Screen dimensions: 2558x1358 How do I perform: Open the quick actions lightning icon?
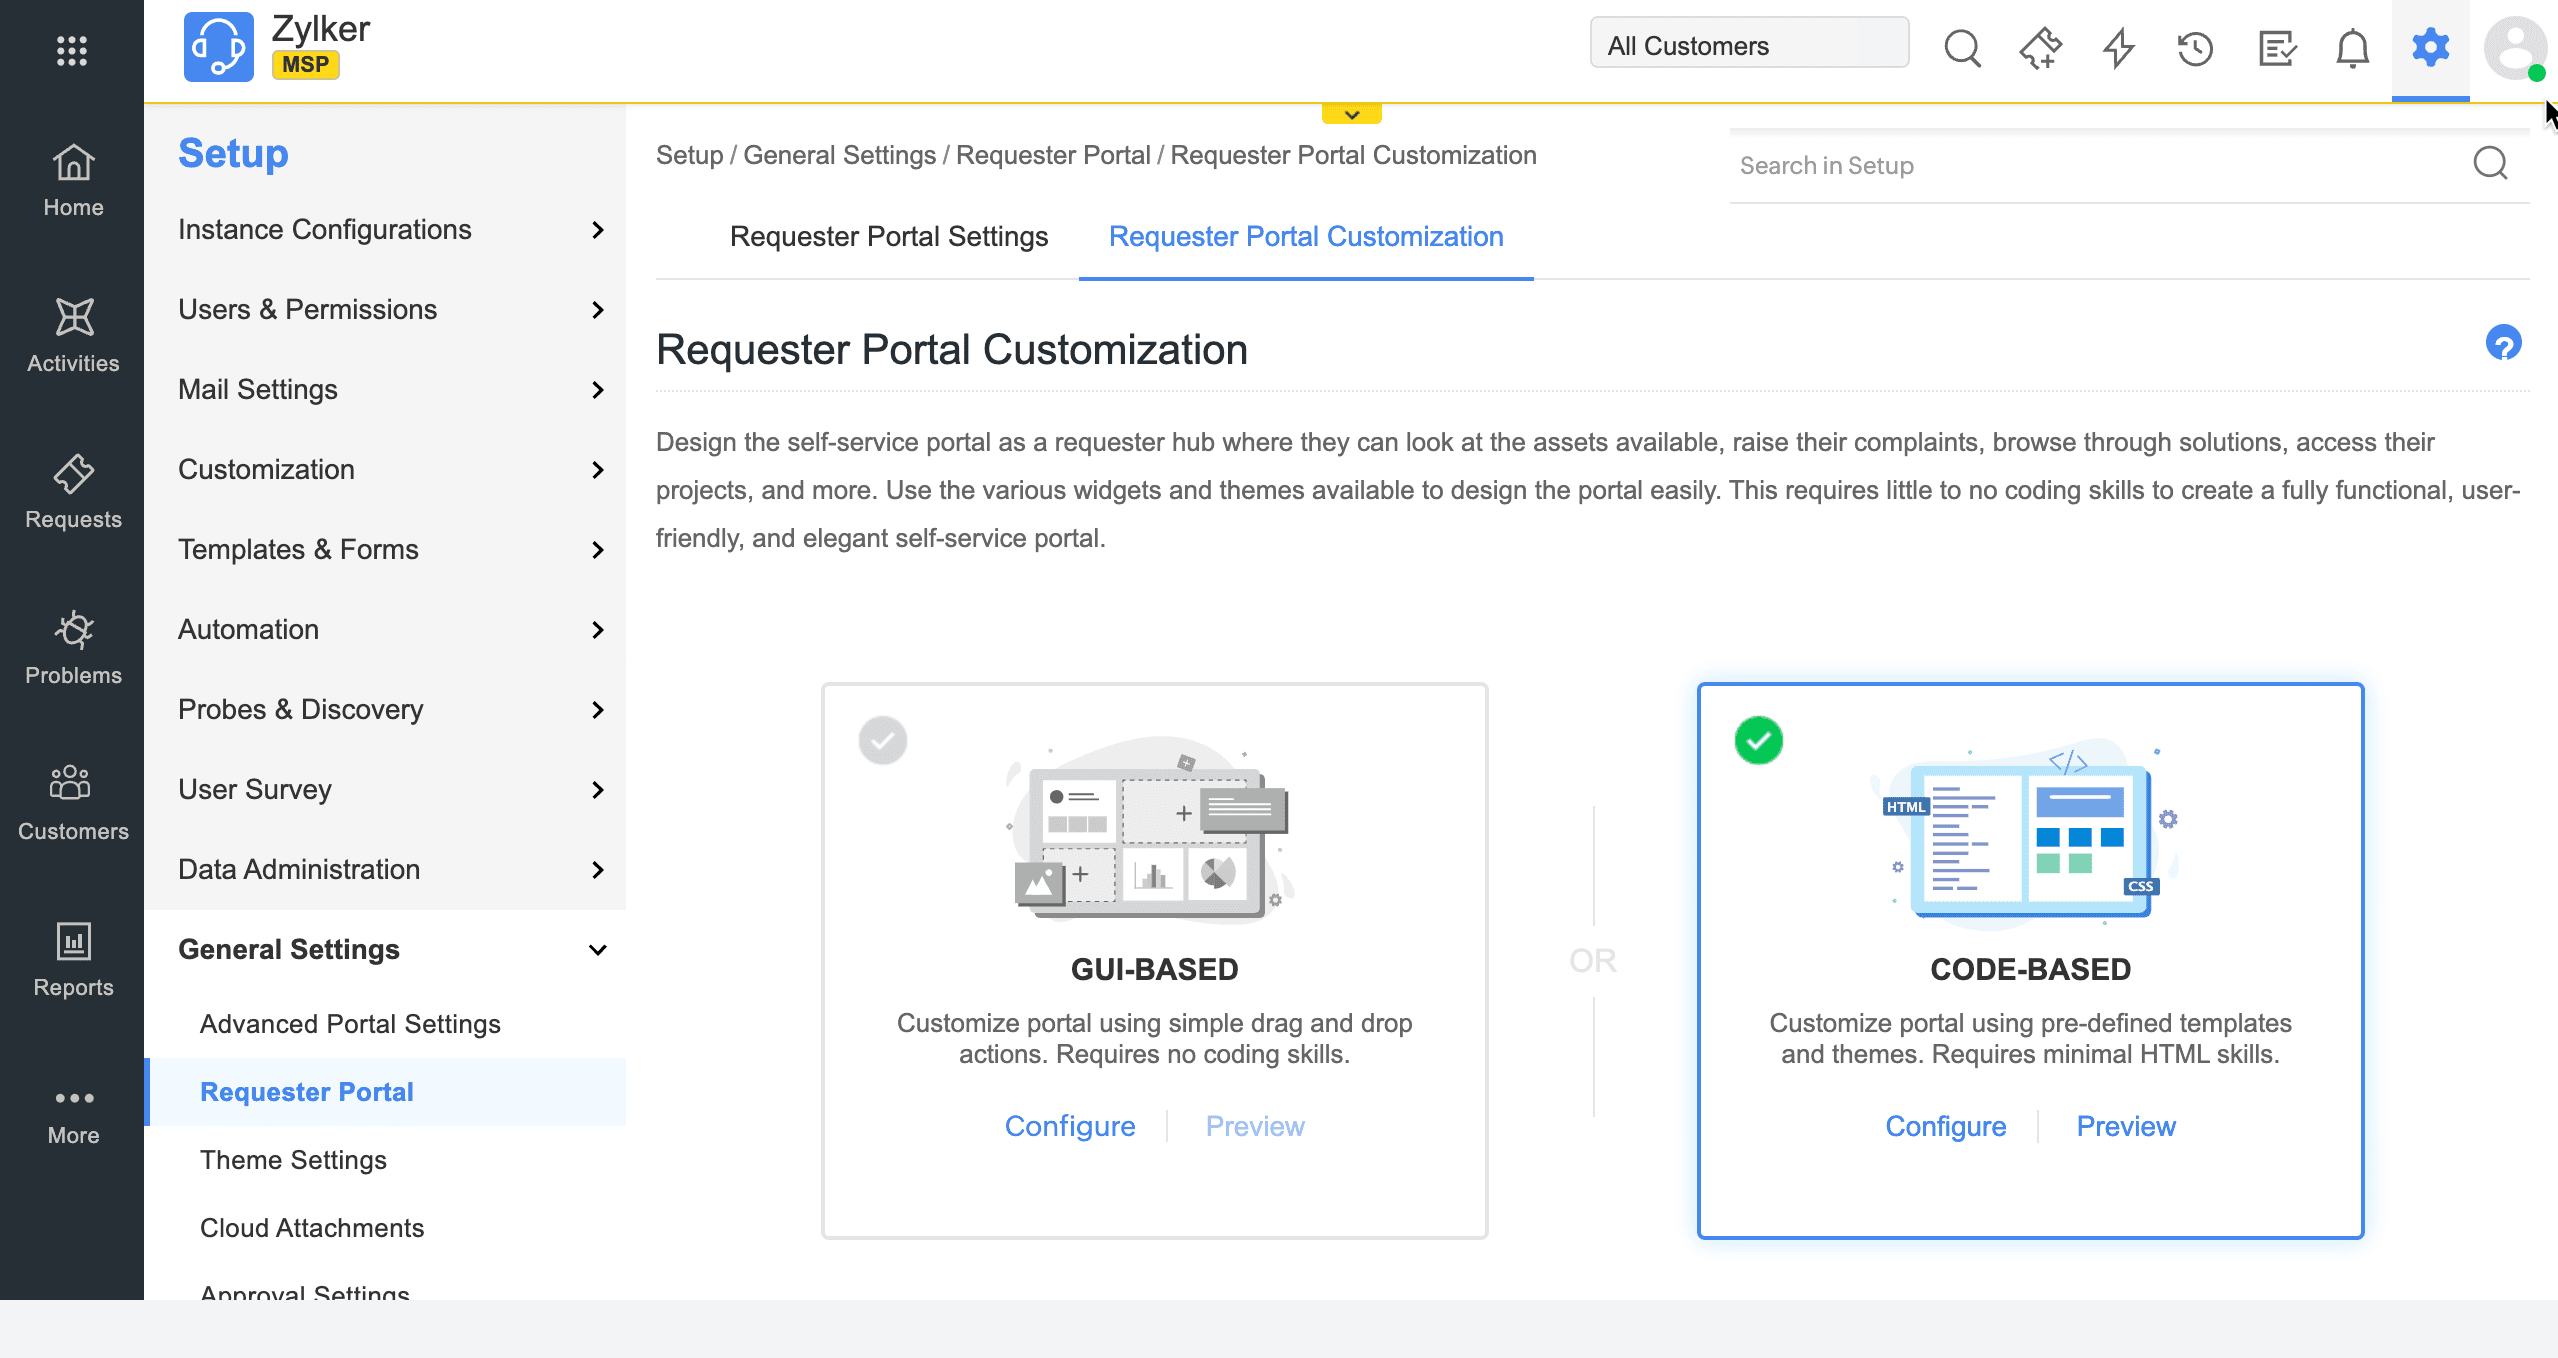tap(2118, 47)
